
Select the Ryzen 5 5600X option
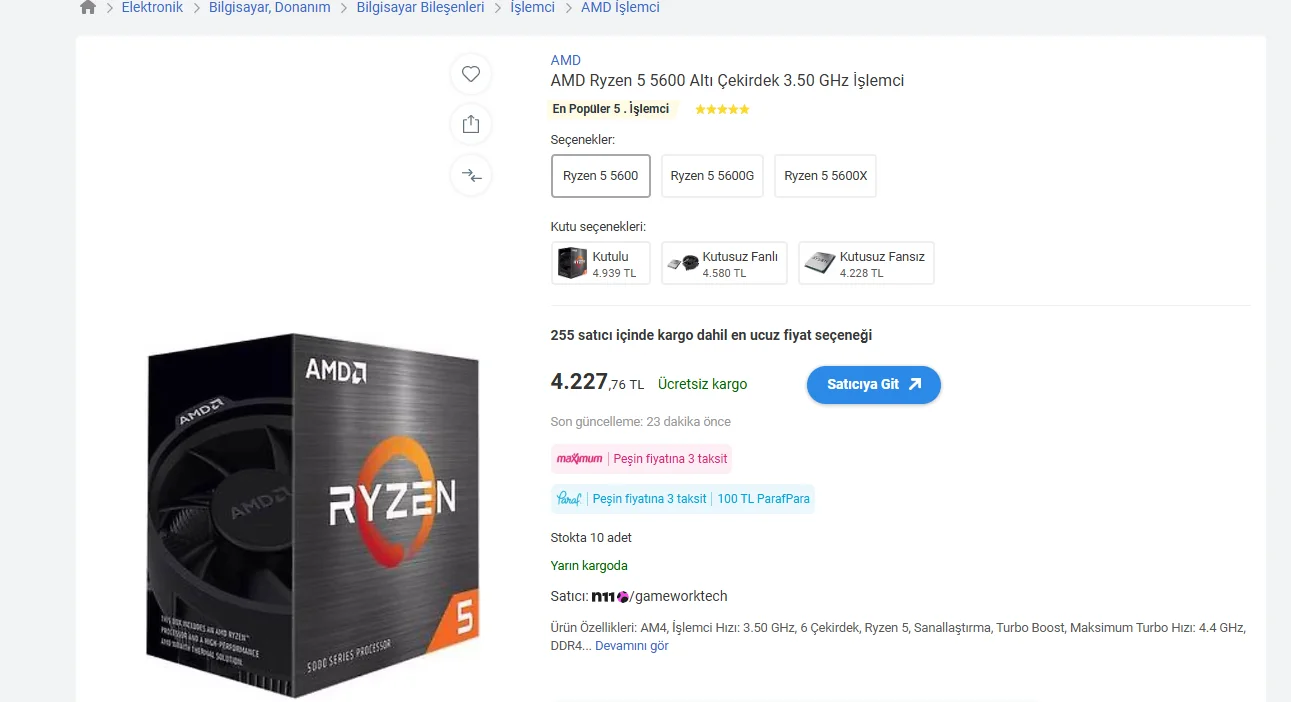[825, 176]
